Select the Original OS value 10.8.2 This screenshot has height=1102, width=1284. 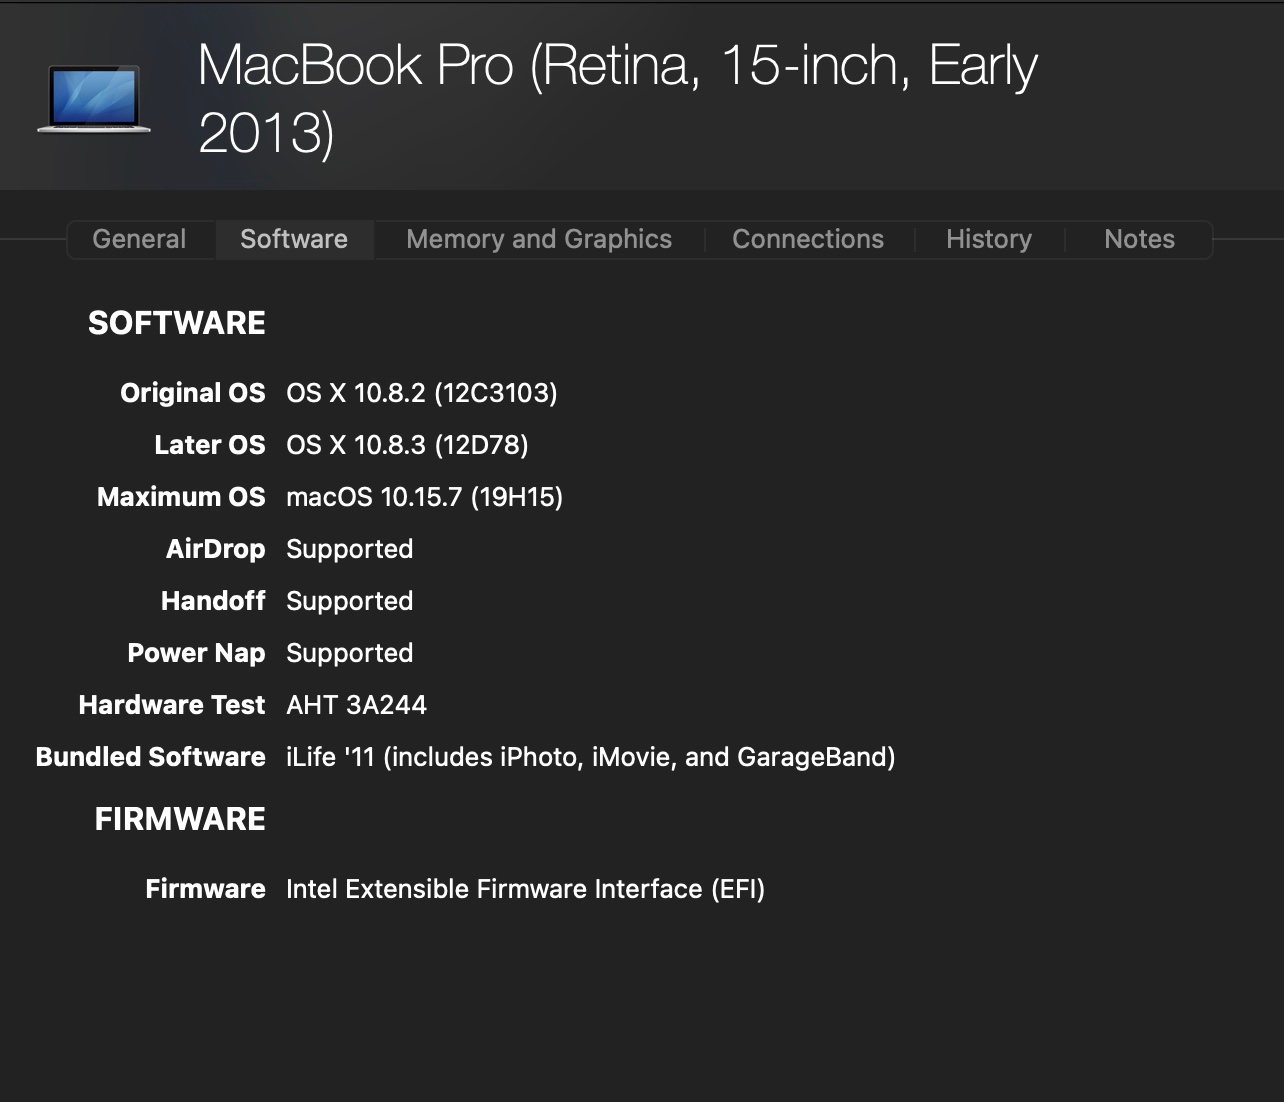(421, 393)
